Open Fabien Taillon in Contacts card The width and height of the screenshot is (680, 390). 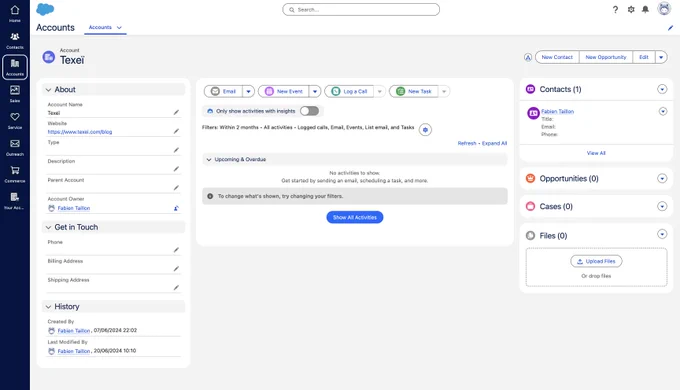coord(557,111)
